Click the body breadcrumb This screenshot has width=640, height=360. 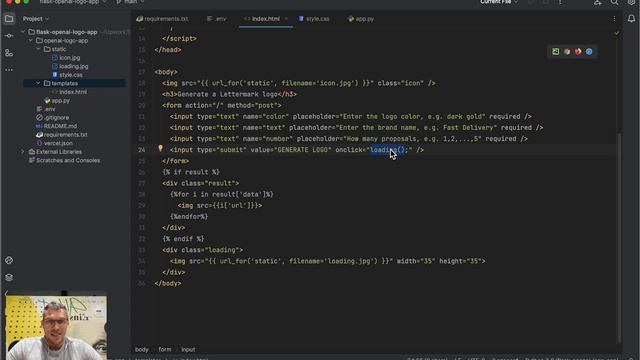point(142,349)
